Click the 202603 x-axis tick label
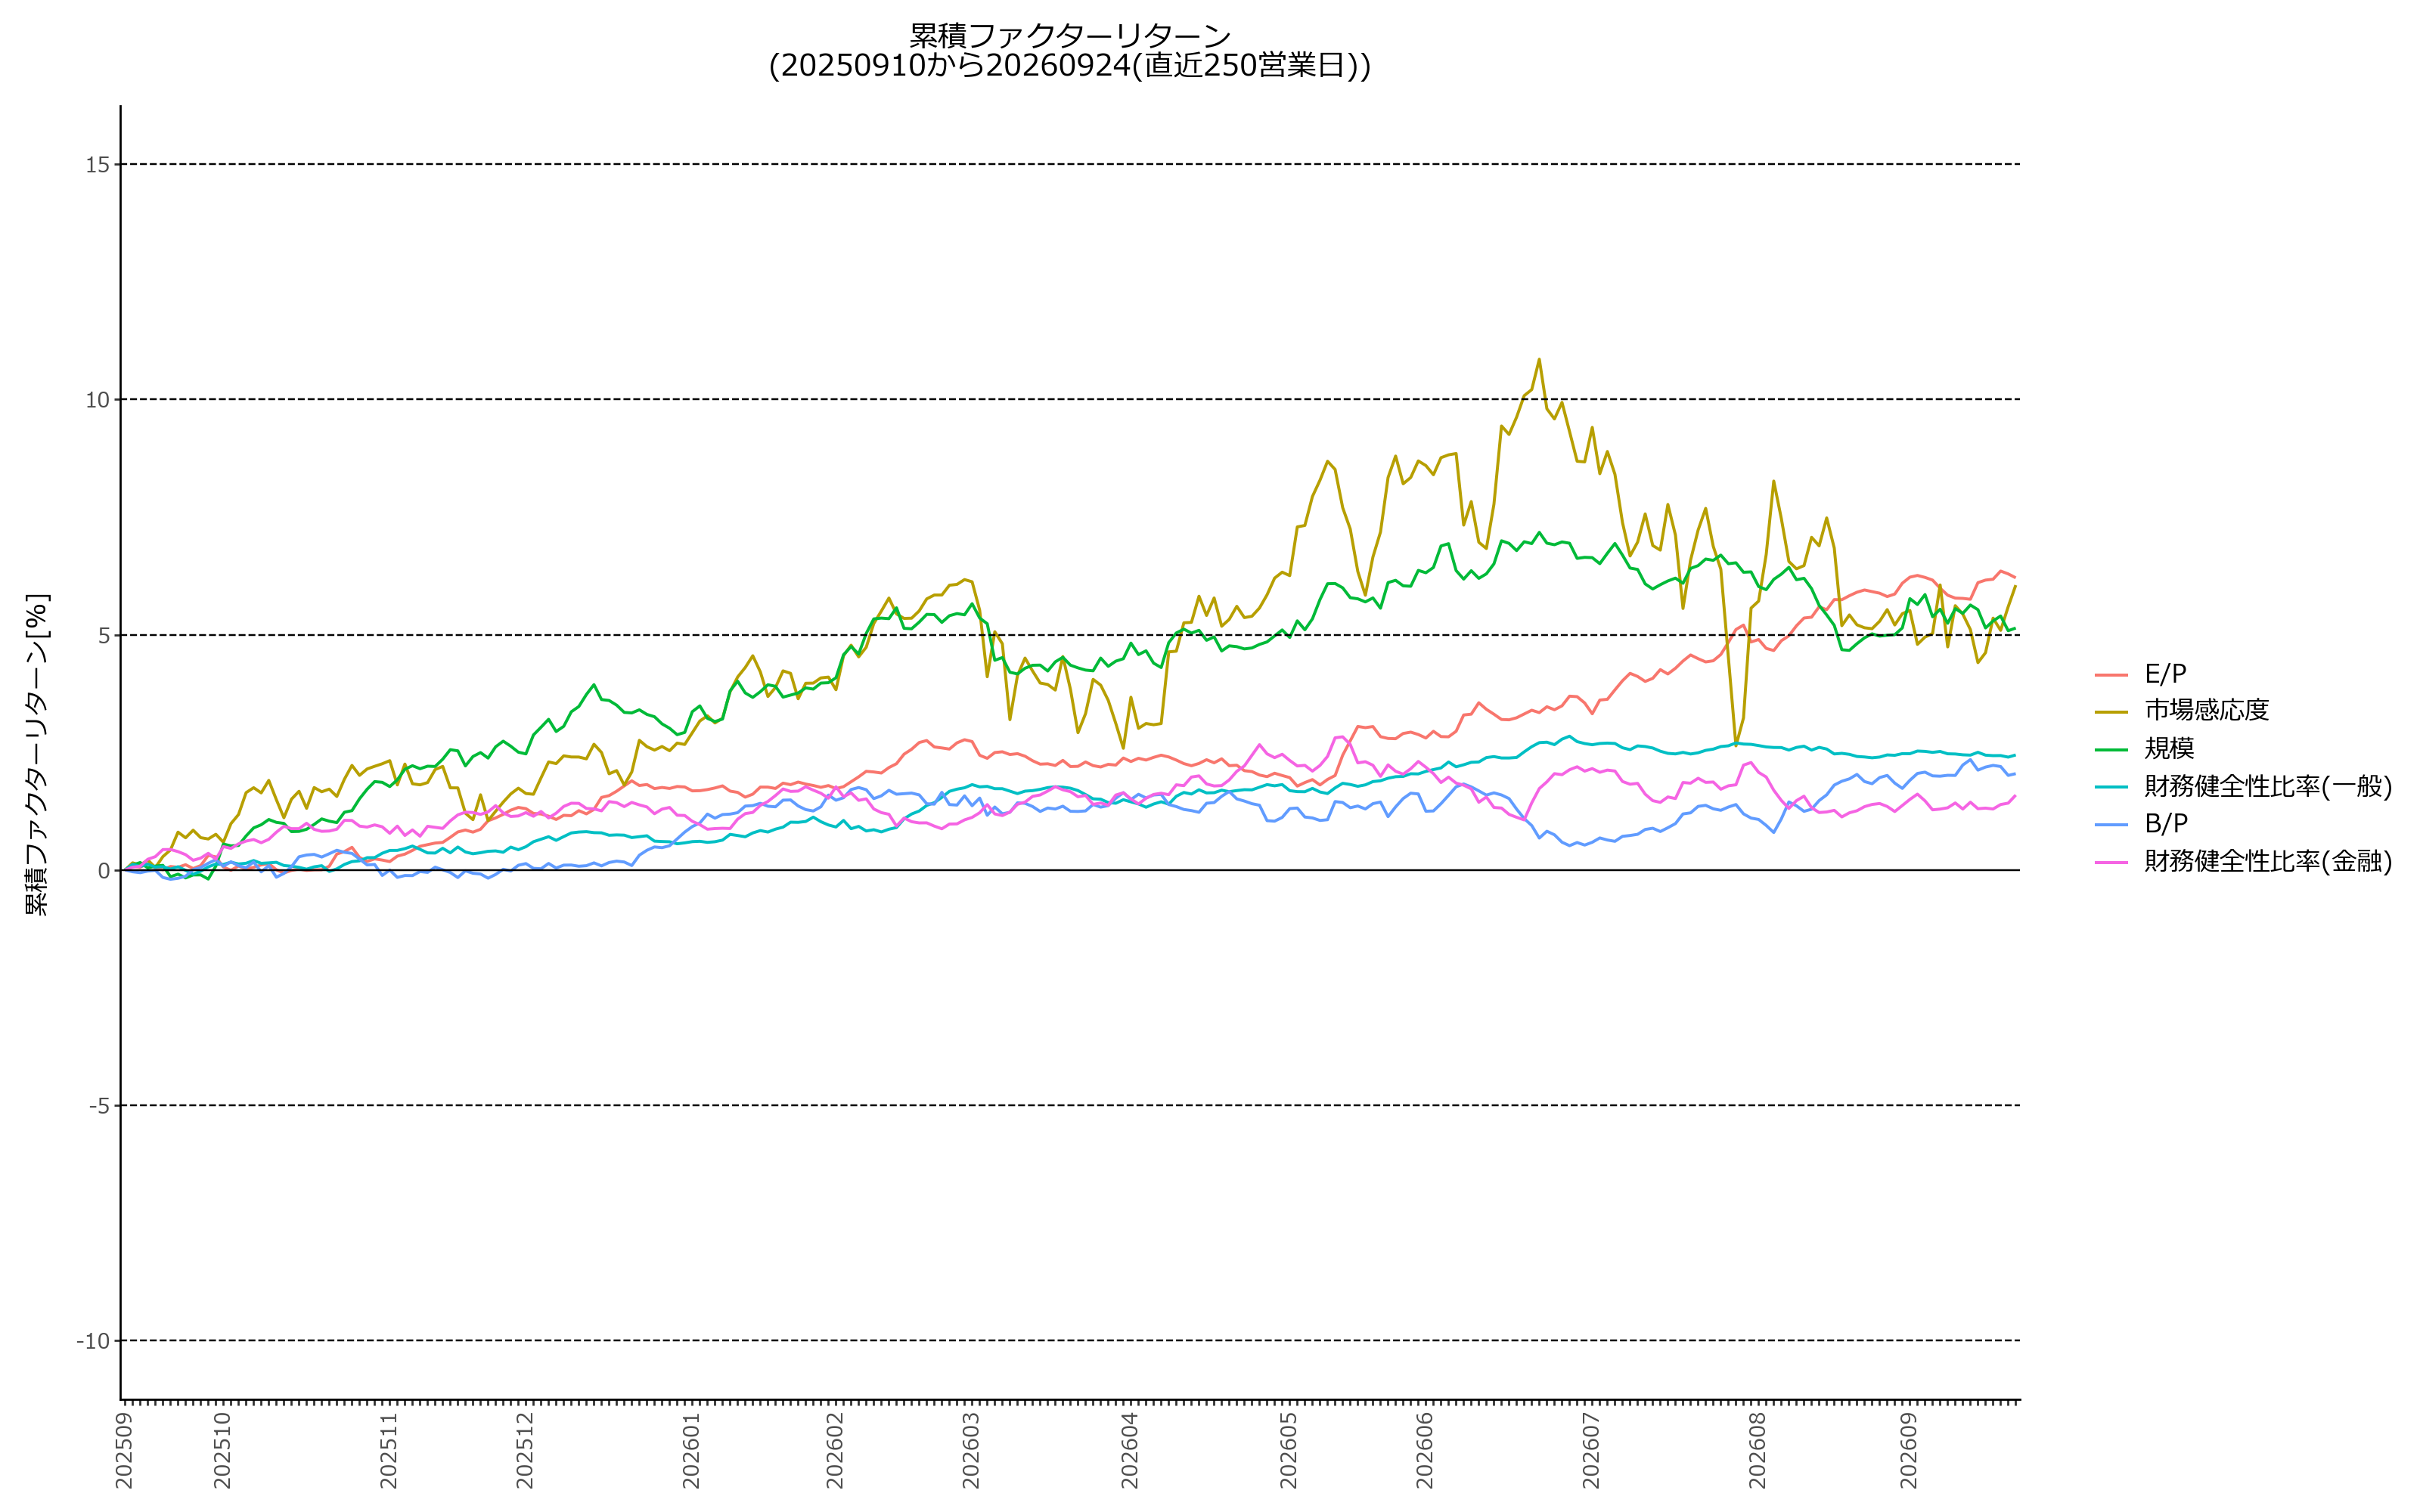This screenshot has height=1512, width=2420. point(970,1450)
